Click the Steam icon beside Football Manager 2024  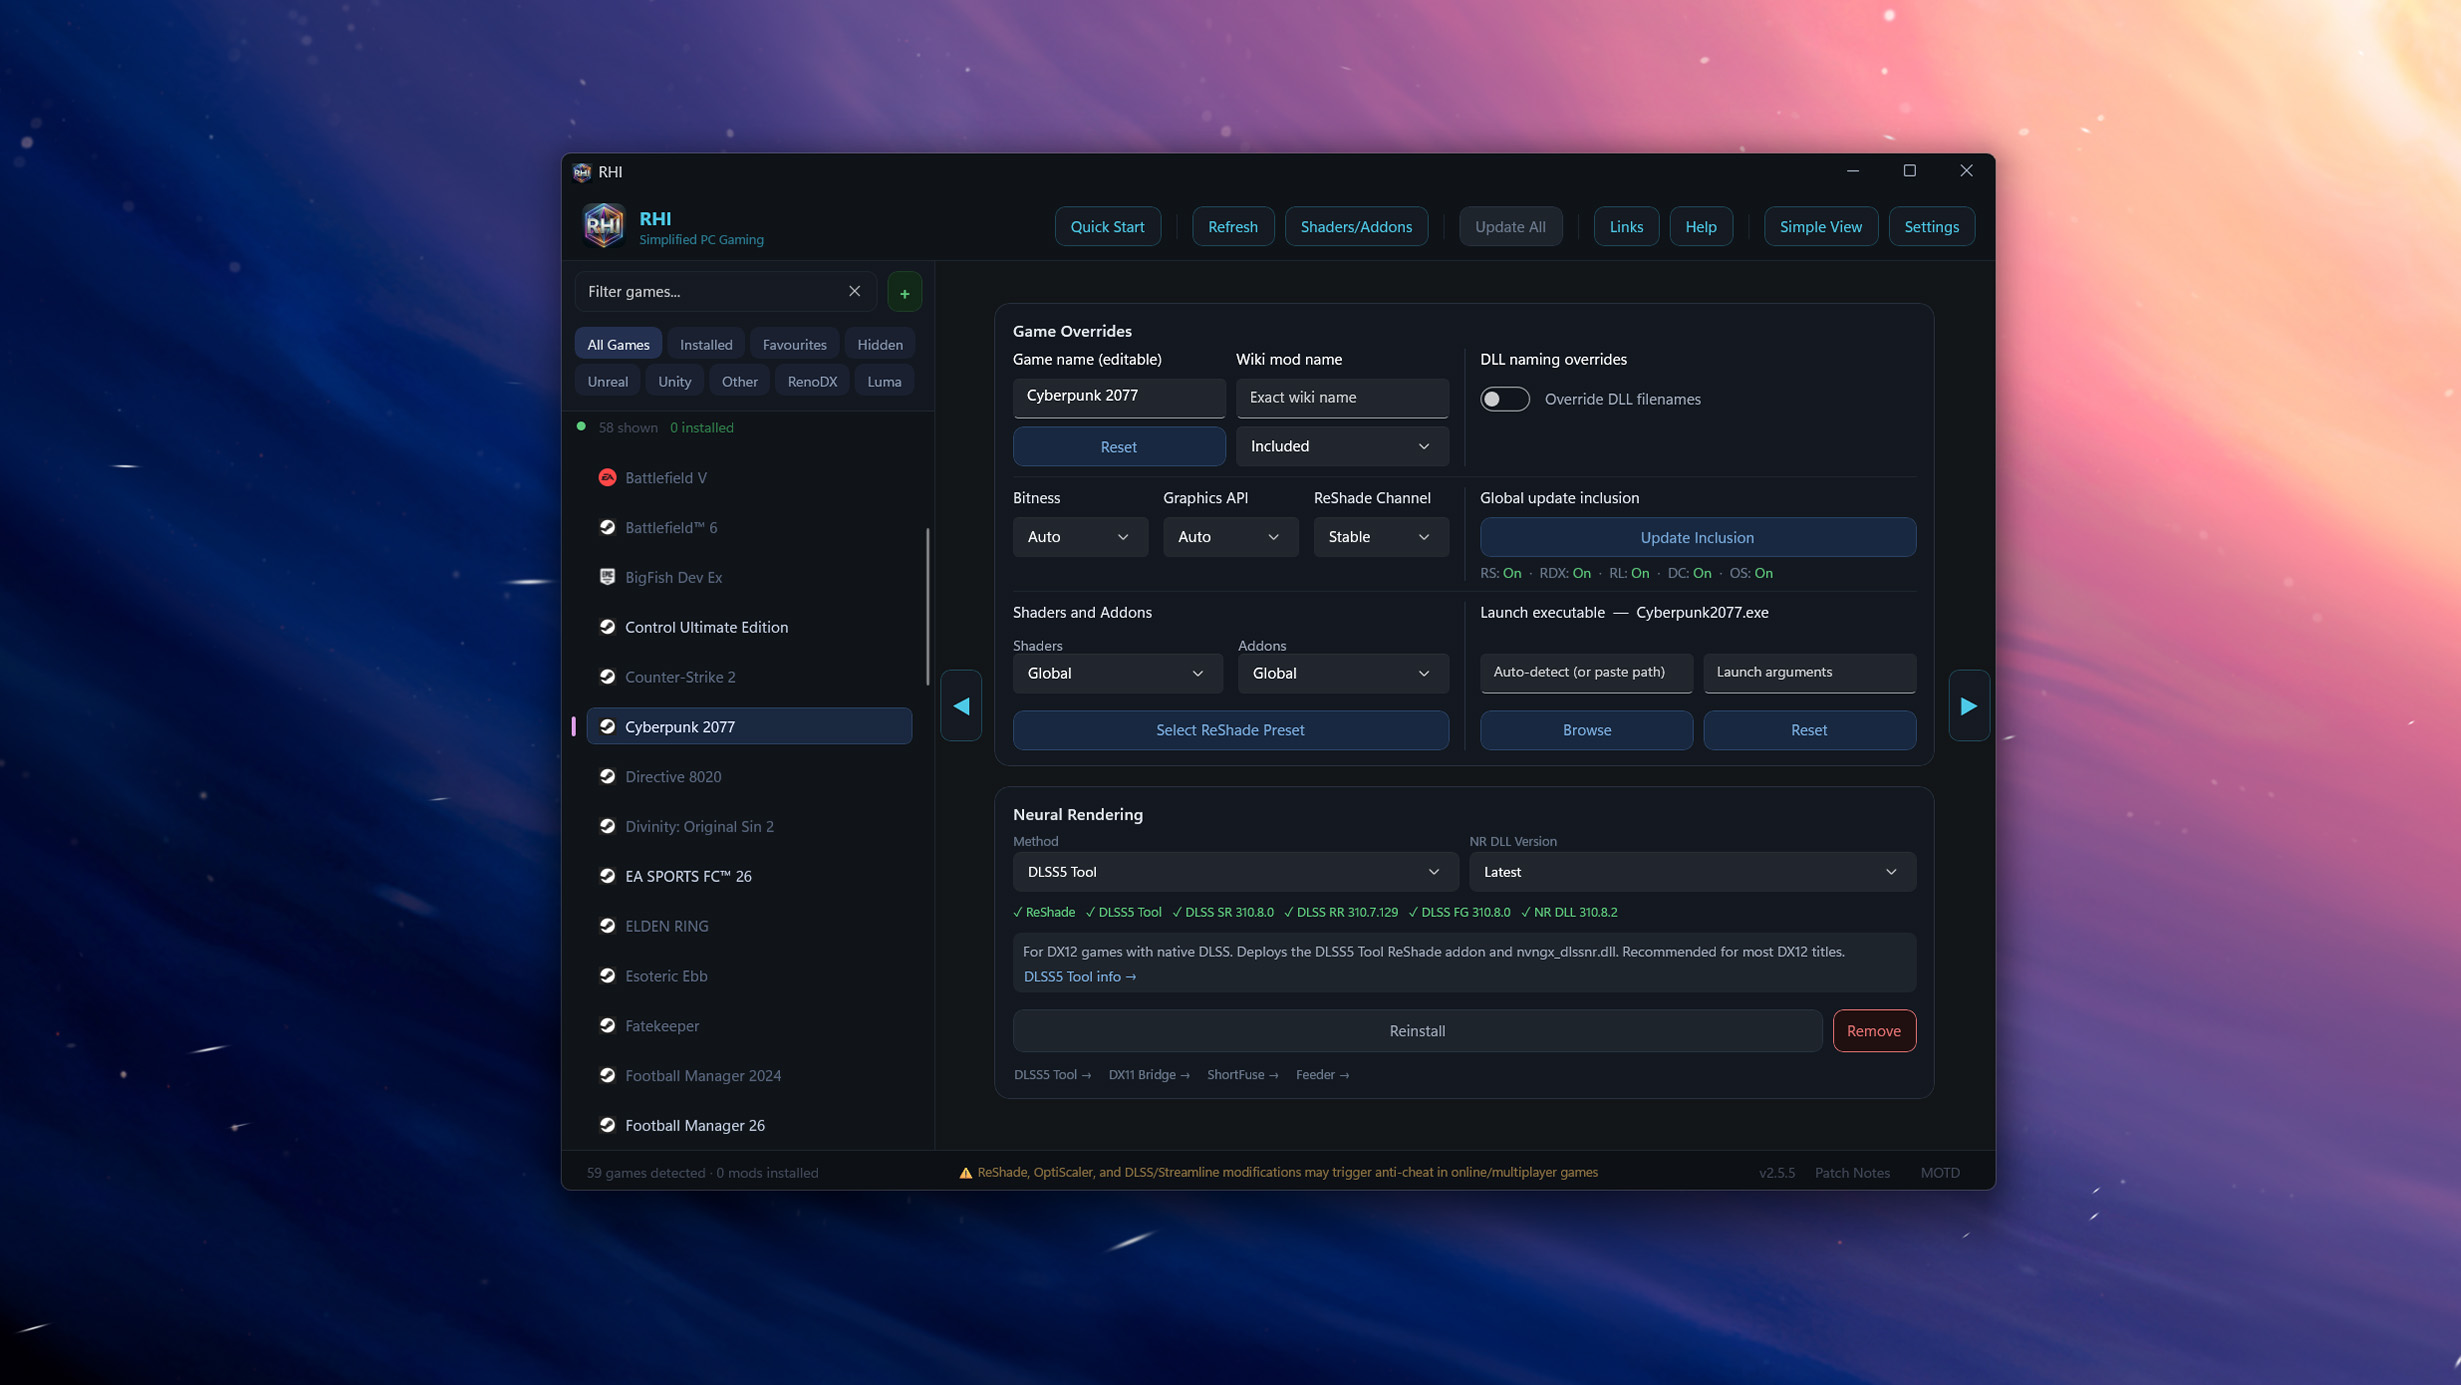(607, 1075)
